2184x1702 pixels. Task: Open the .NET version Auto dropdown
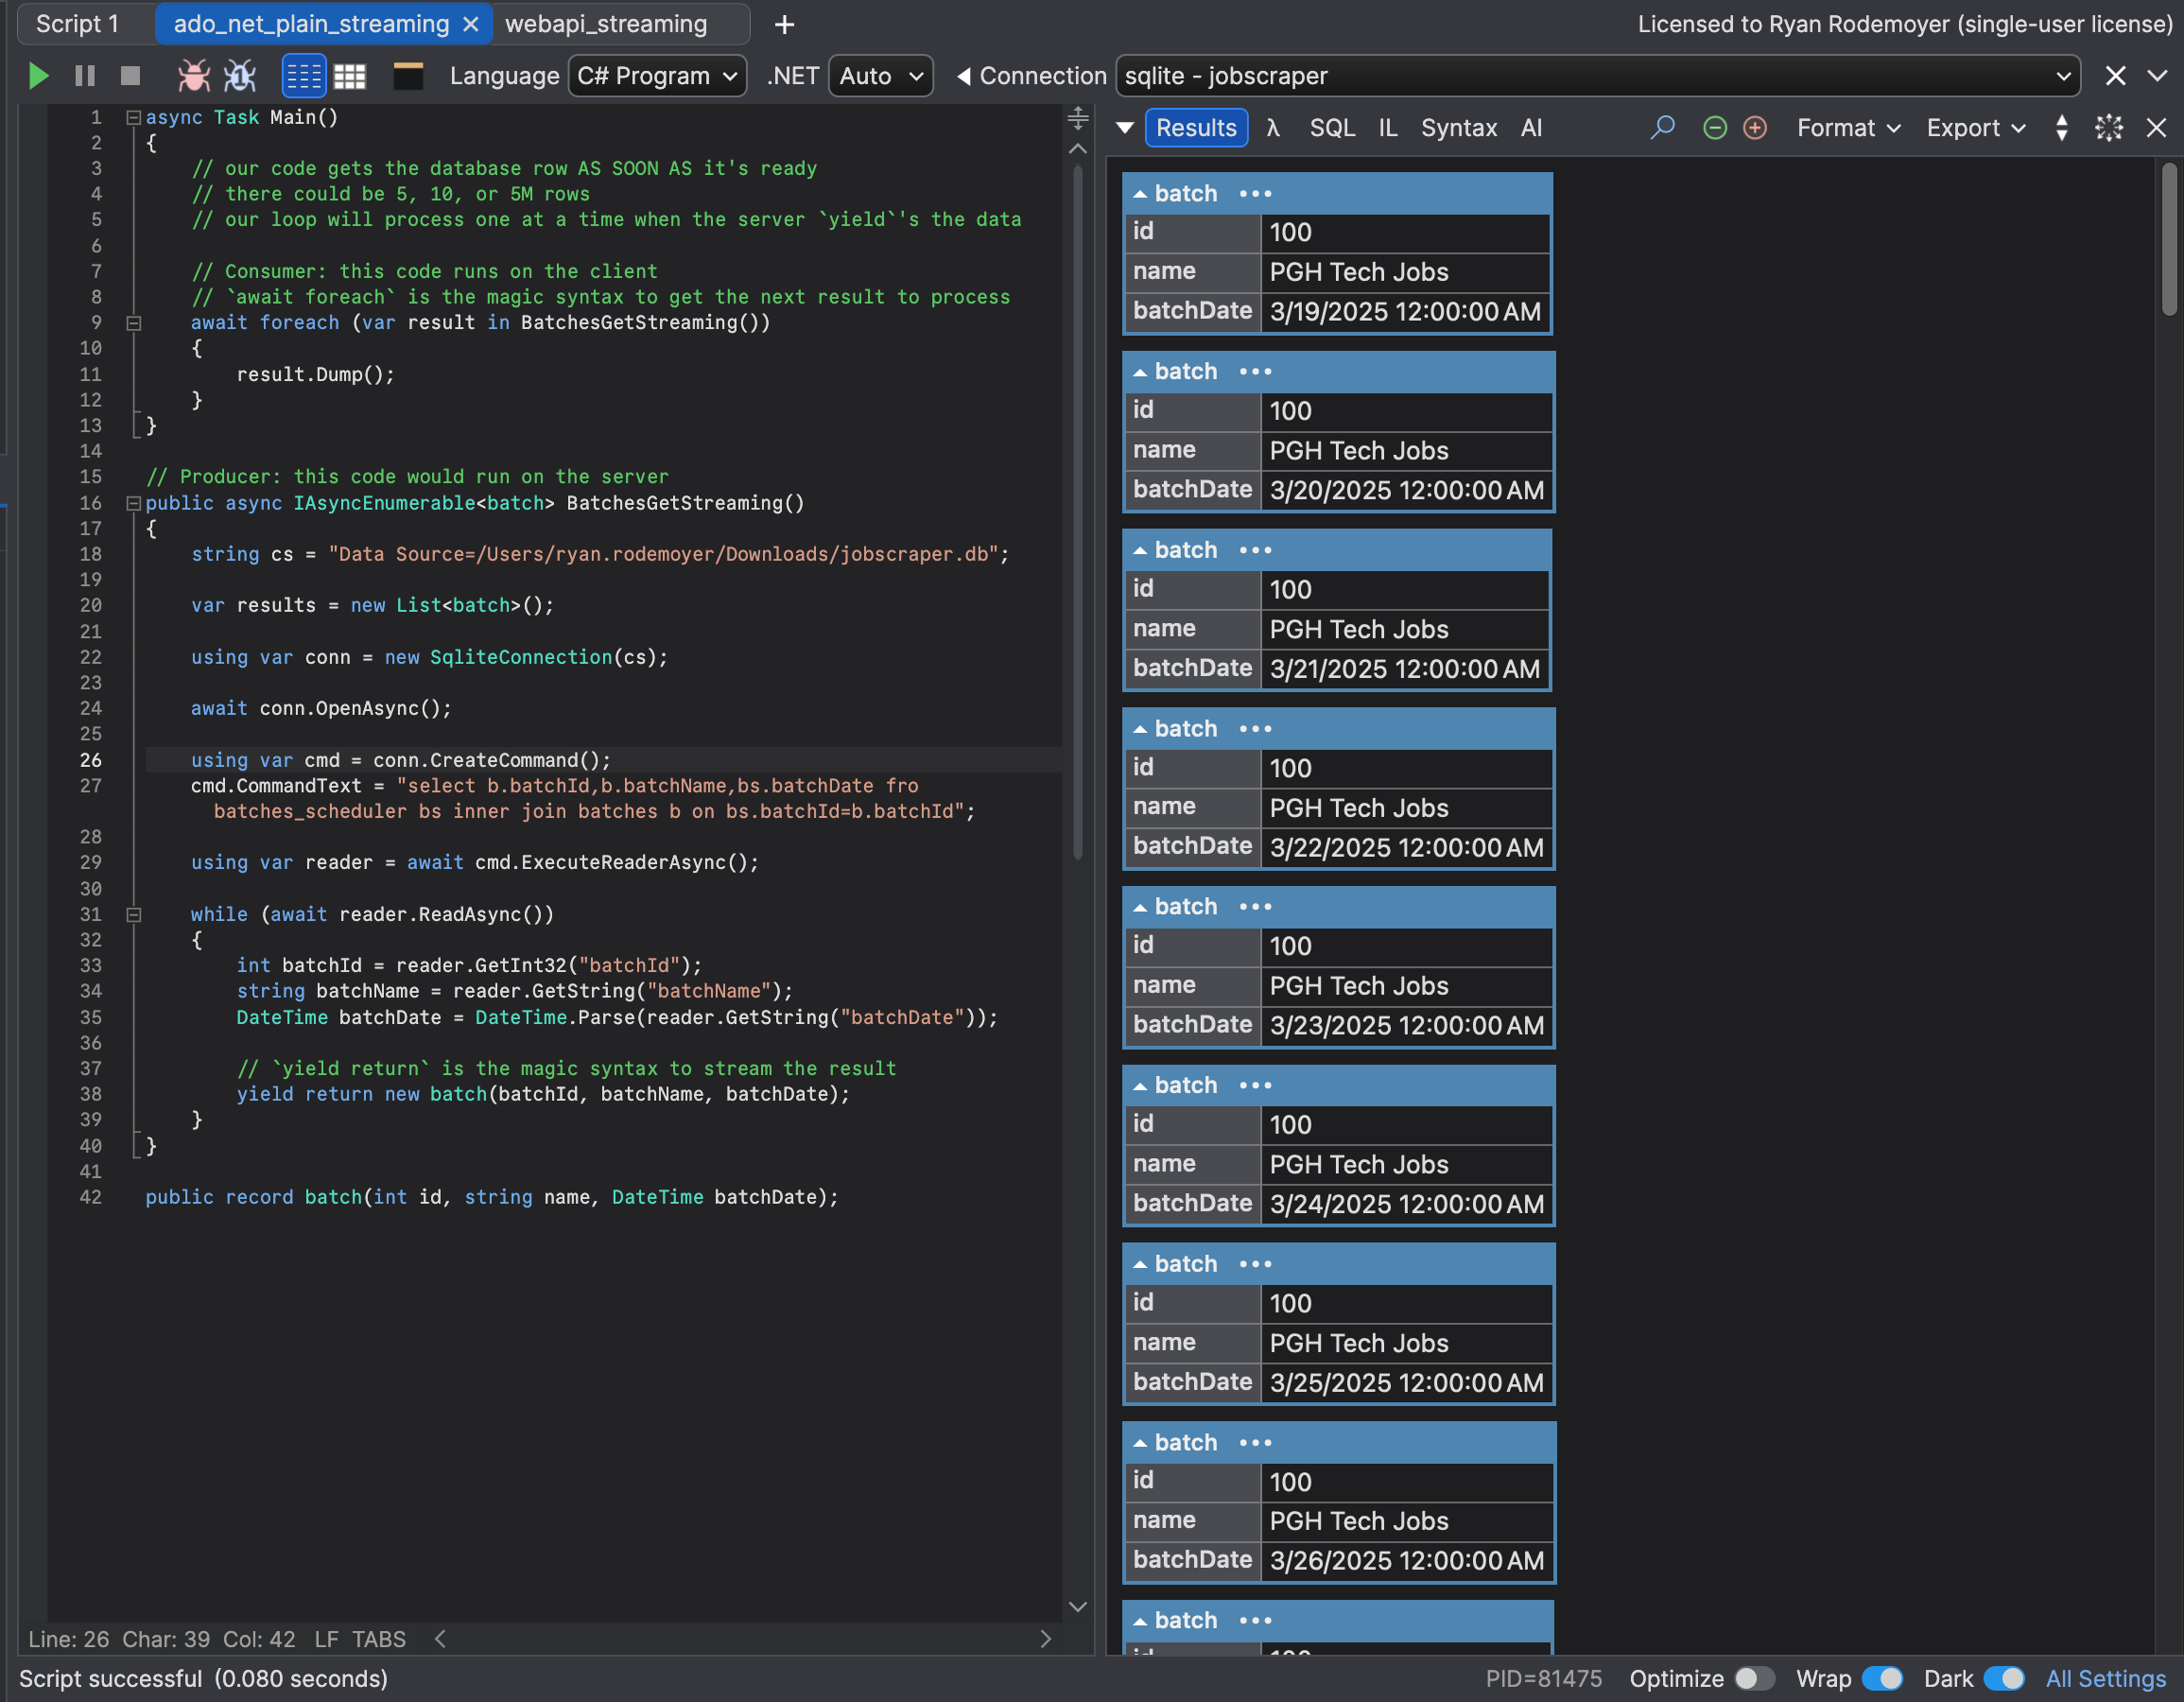(880, 76)
